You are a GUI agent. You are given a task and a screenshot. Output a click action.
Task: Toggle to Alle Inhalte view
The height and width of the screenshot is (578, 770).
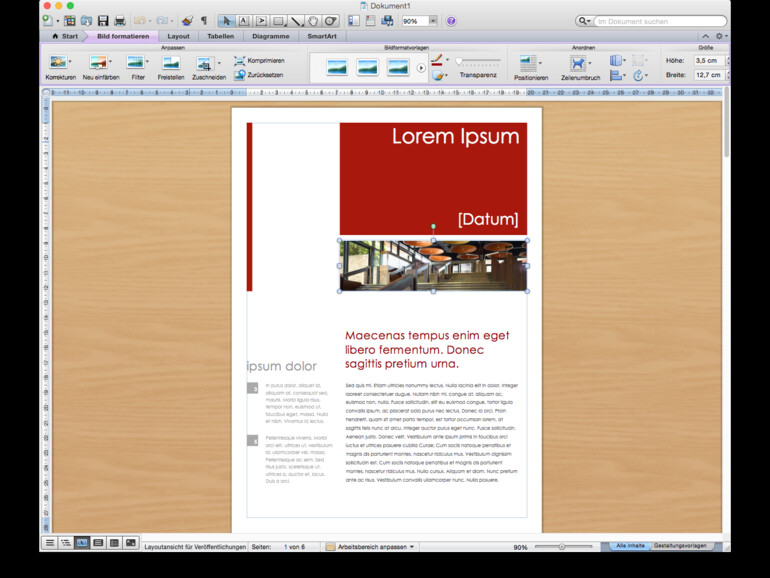pos(629,546)
